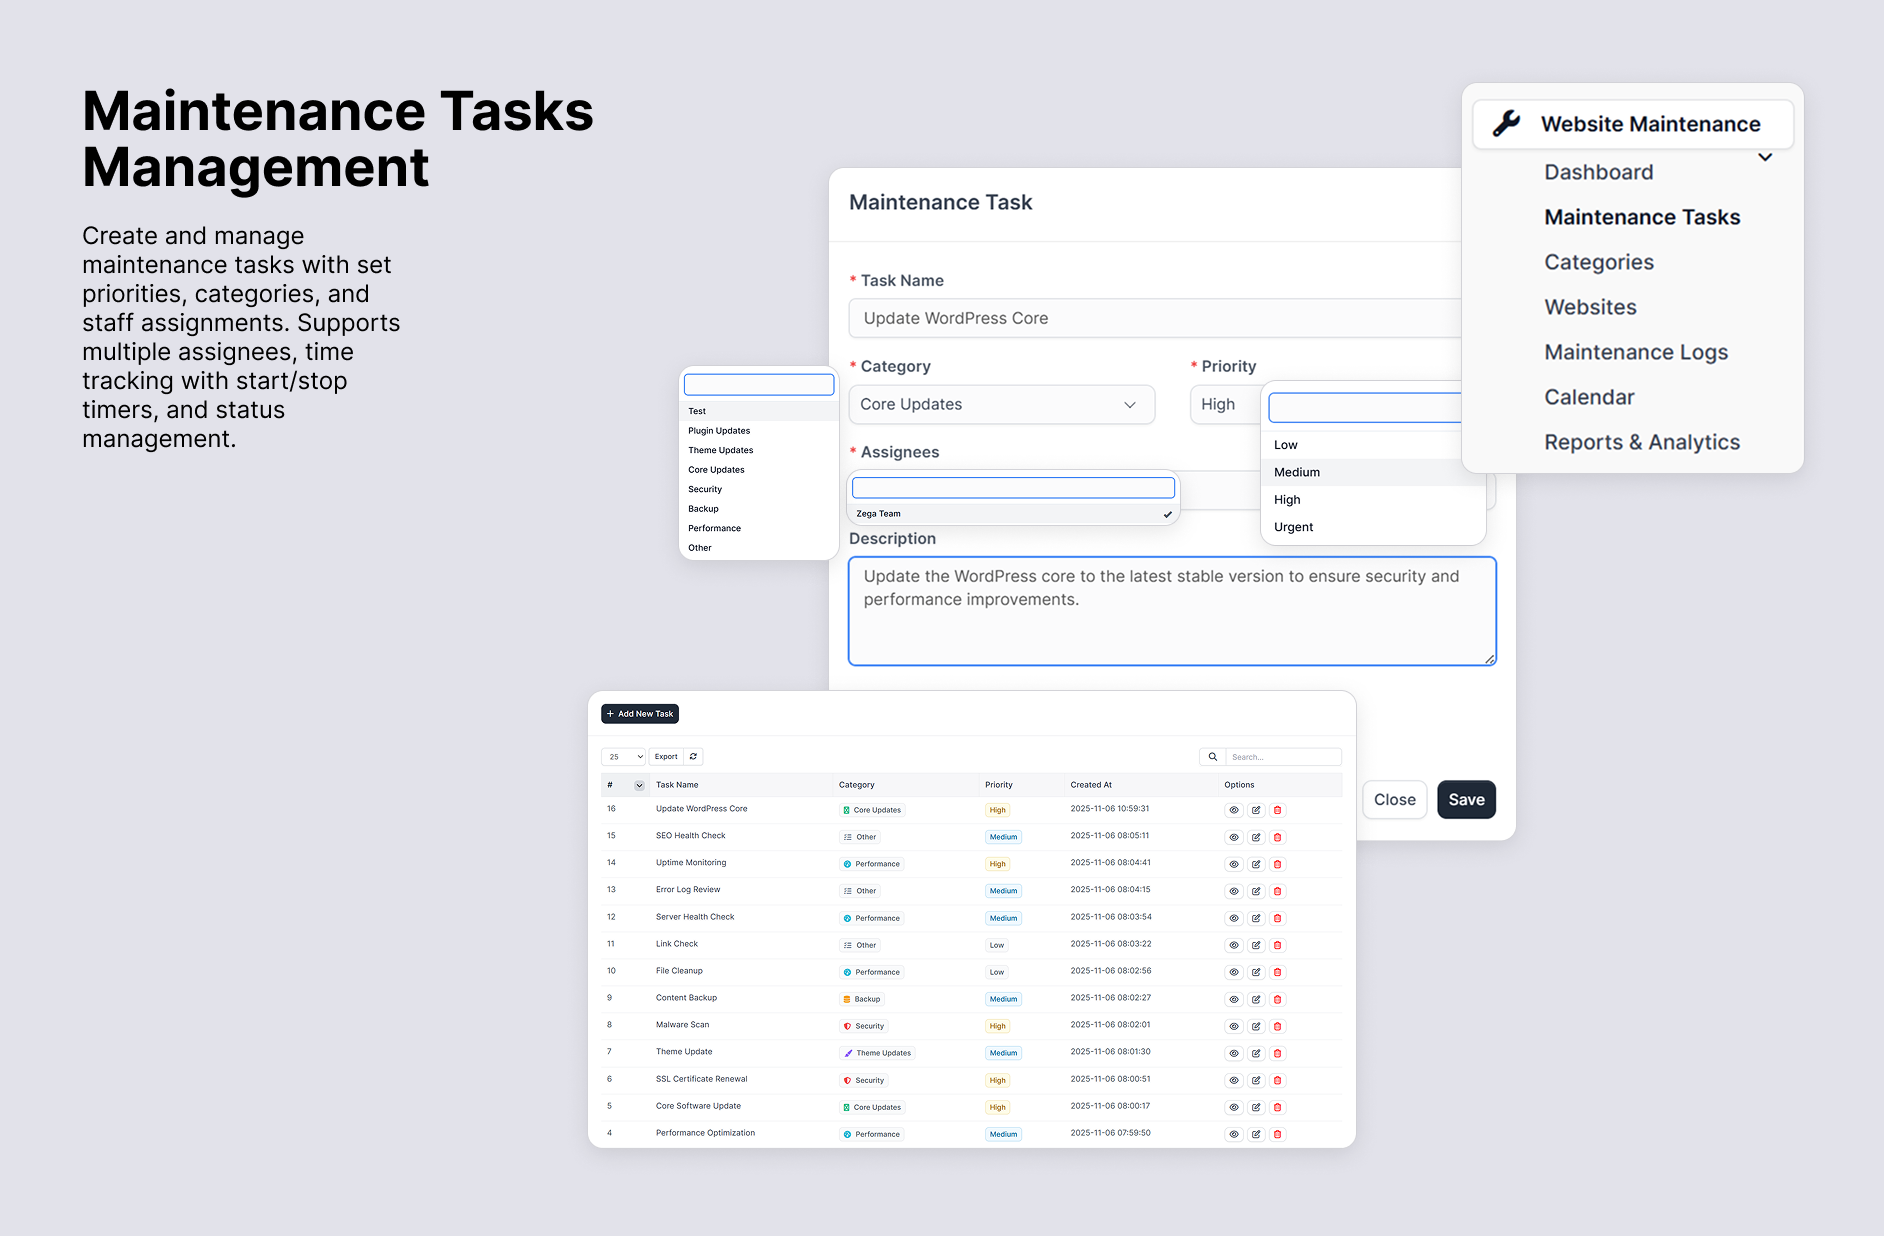
Task: Open the page size dropdown showing 25
Action: [x=622, y=756]
